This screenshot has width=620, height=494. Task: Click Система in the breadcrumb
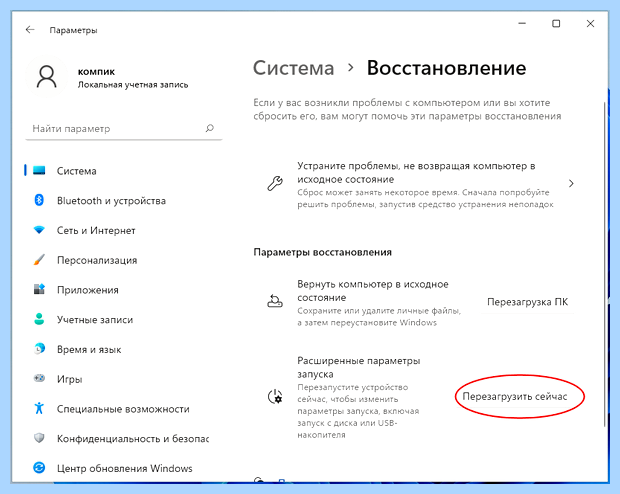click(293, 68)
